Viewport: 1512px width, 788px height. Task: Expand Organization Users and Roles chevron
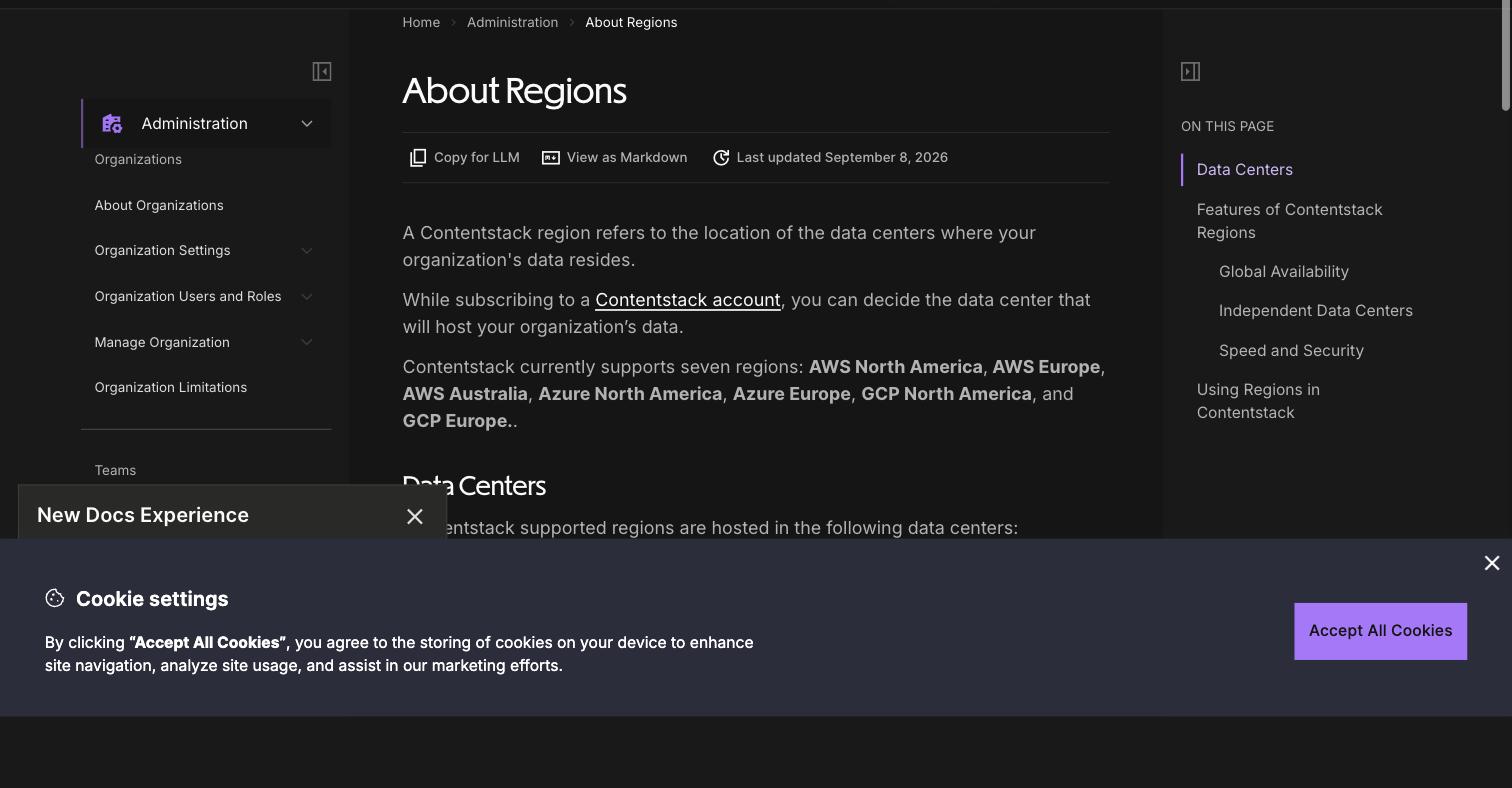click(307, 297)
